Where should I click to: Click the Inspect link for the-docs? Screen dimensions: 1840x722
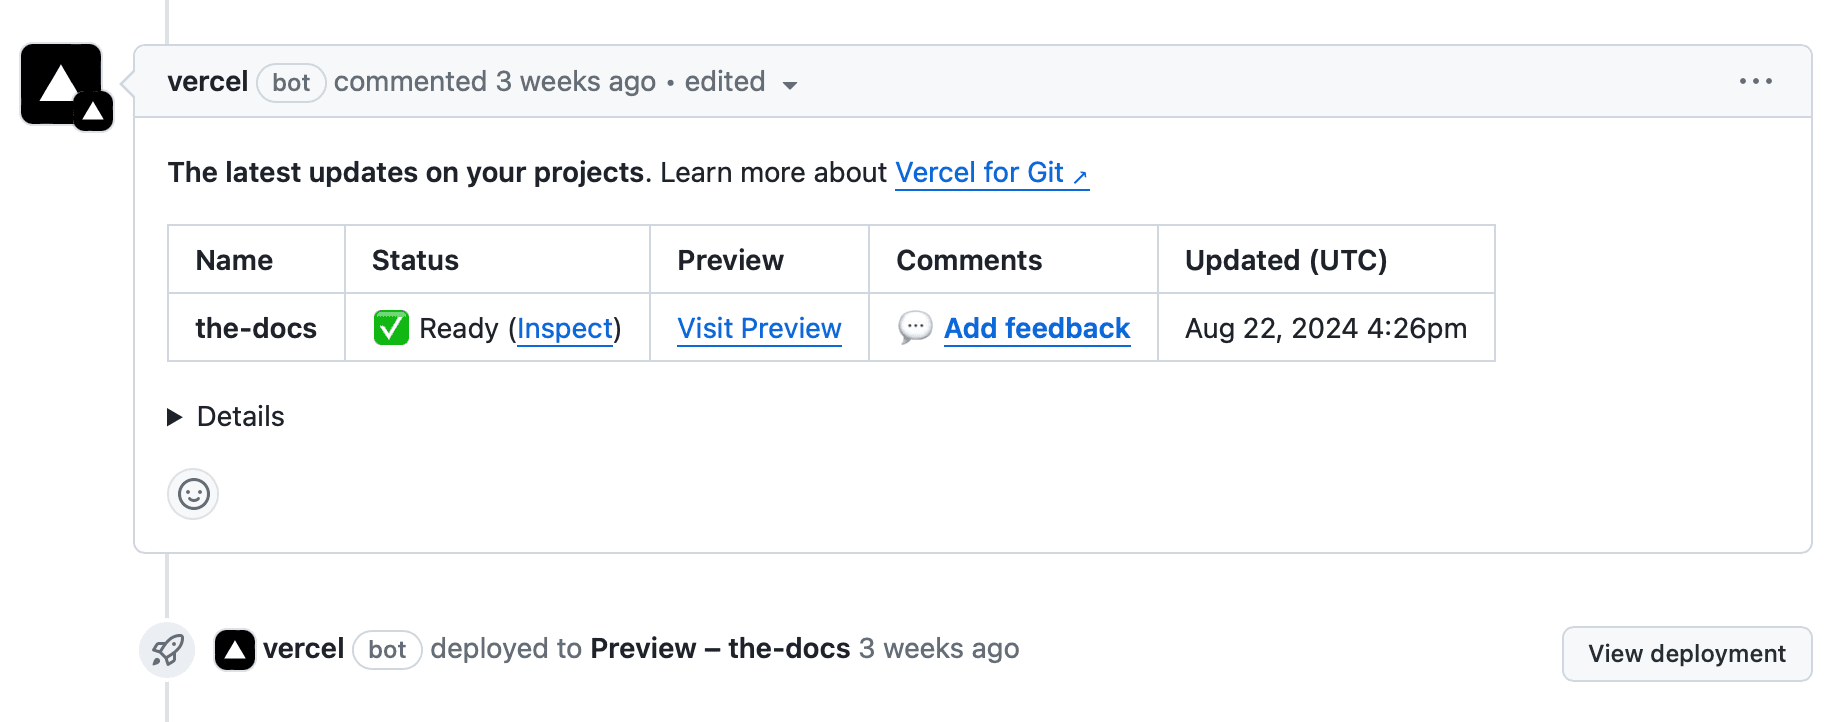pos(565,327)
